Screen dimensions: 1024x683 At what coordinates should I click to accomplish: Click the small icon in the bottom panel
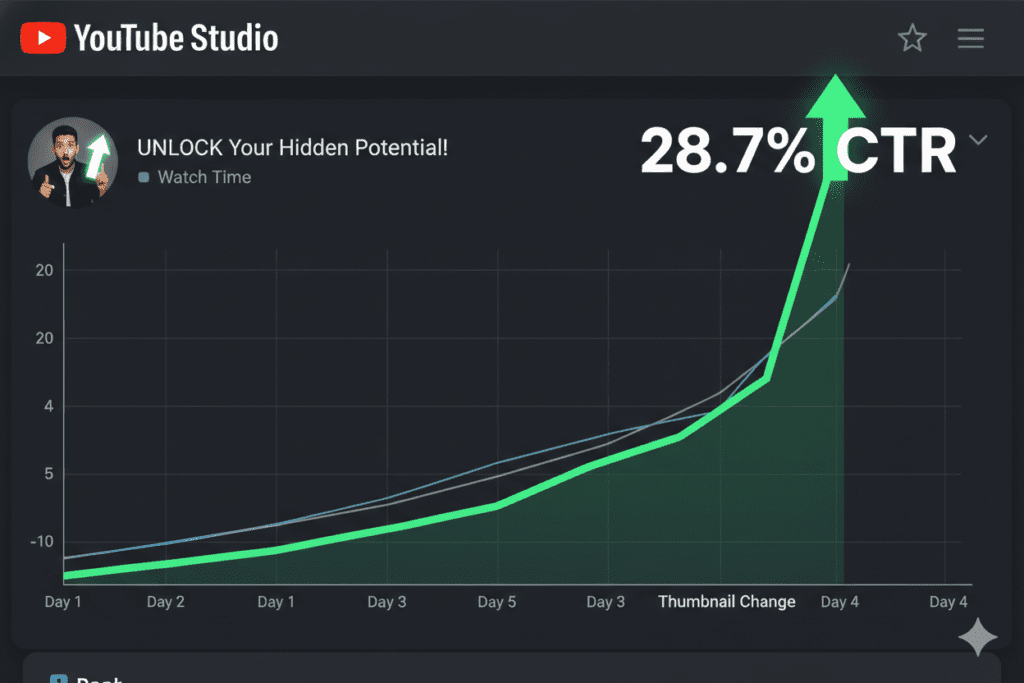[58, 678]
